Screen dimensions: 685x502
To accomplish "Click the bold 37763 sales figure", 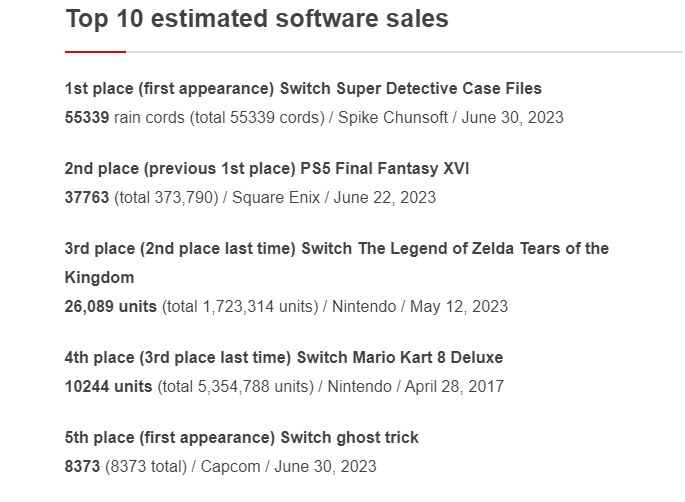I will 87,197.
